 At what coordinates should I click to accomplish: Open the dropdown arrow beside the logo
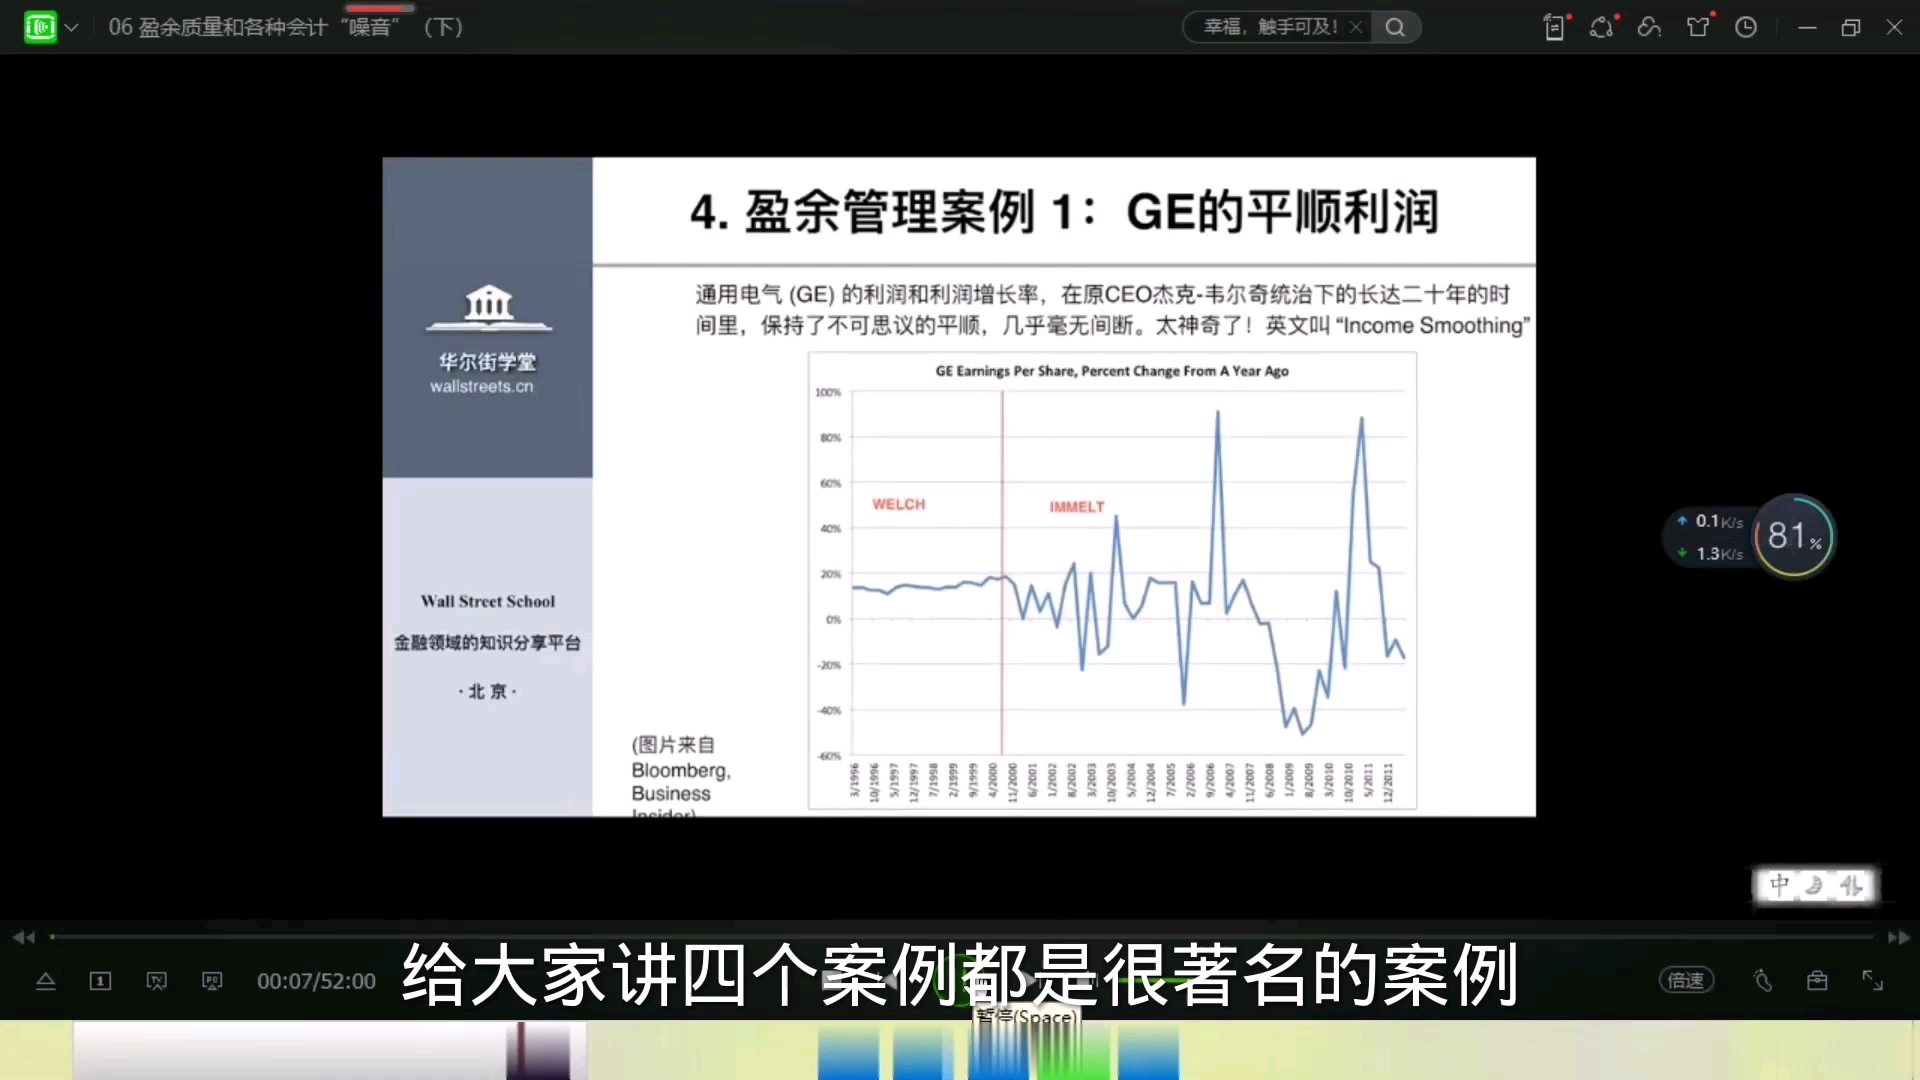pyautogui.click(x=72, y=28)
